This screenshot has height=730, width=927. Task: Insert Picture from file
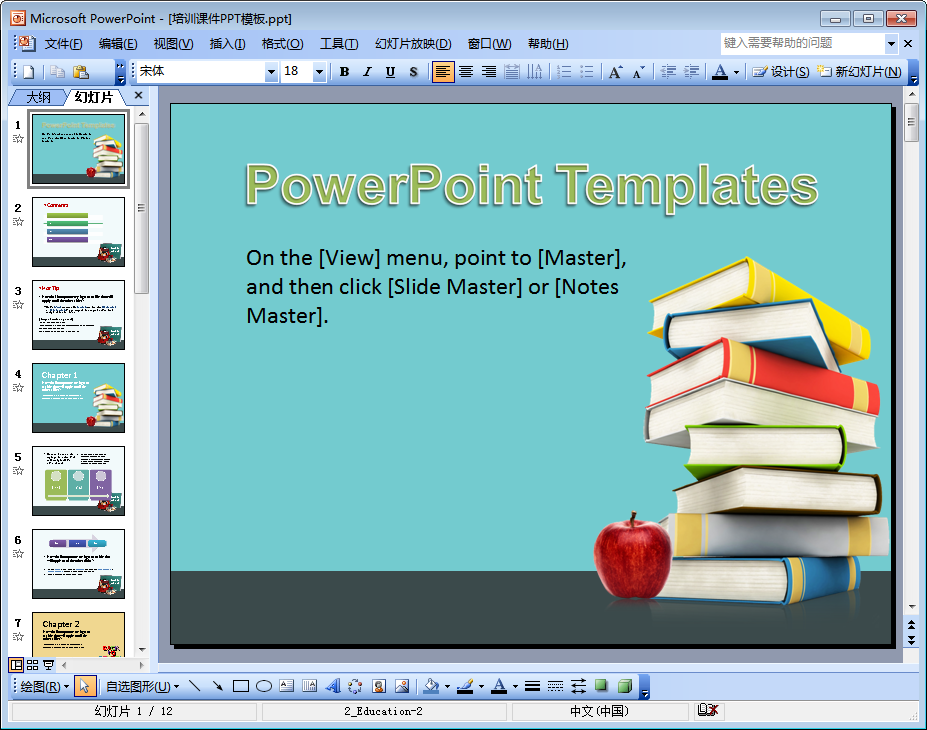(x=402, y=686)
